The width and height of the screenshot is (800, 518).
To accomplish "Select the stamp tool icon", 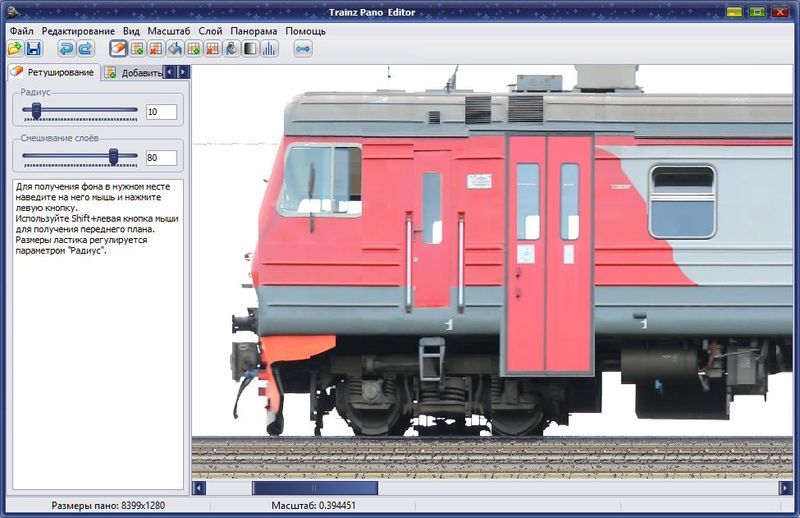I will point(232,48).
